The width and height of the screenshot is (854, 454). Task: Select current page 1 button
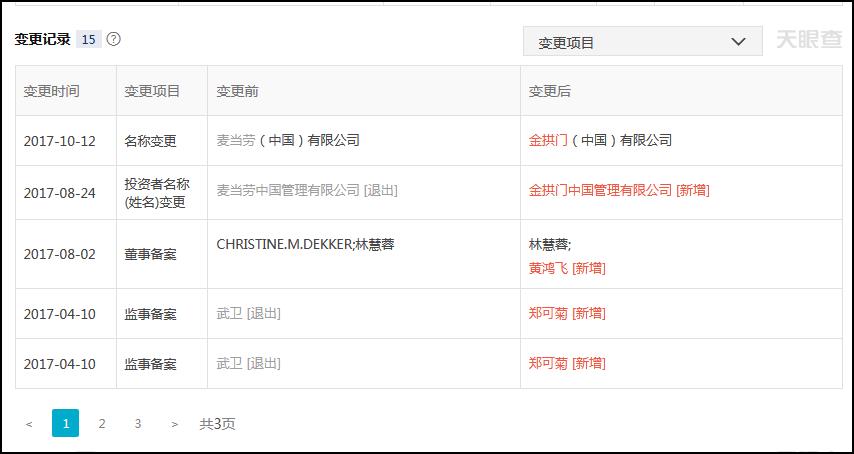click(65, 423)
